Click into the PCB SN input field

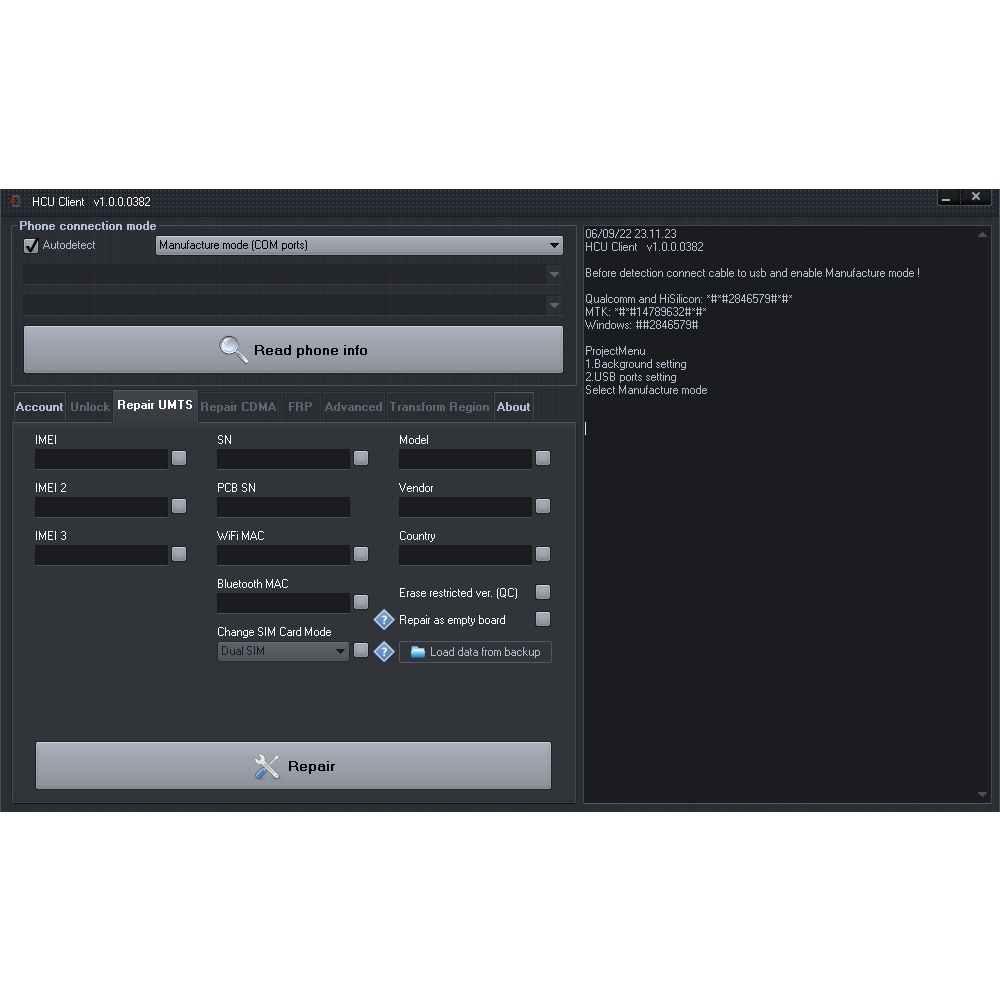pos(283,506)
